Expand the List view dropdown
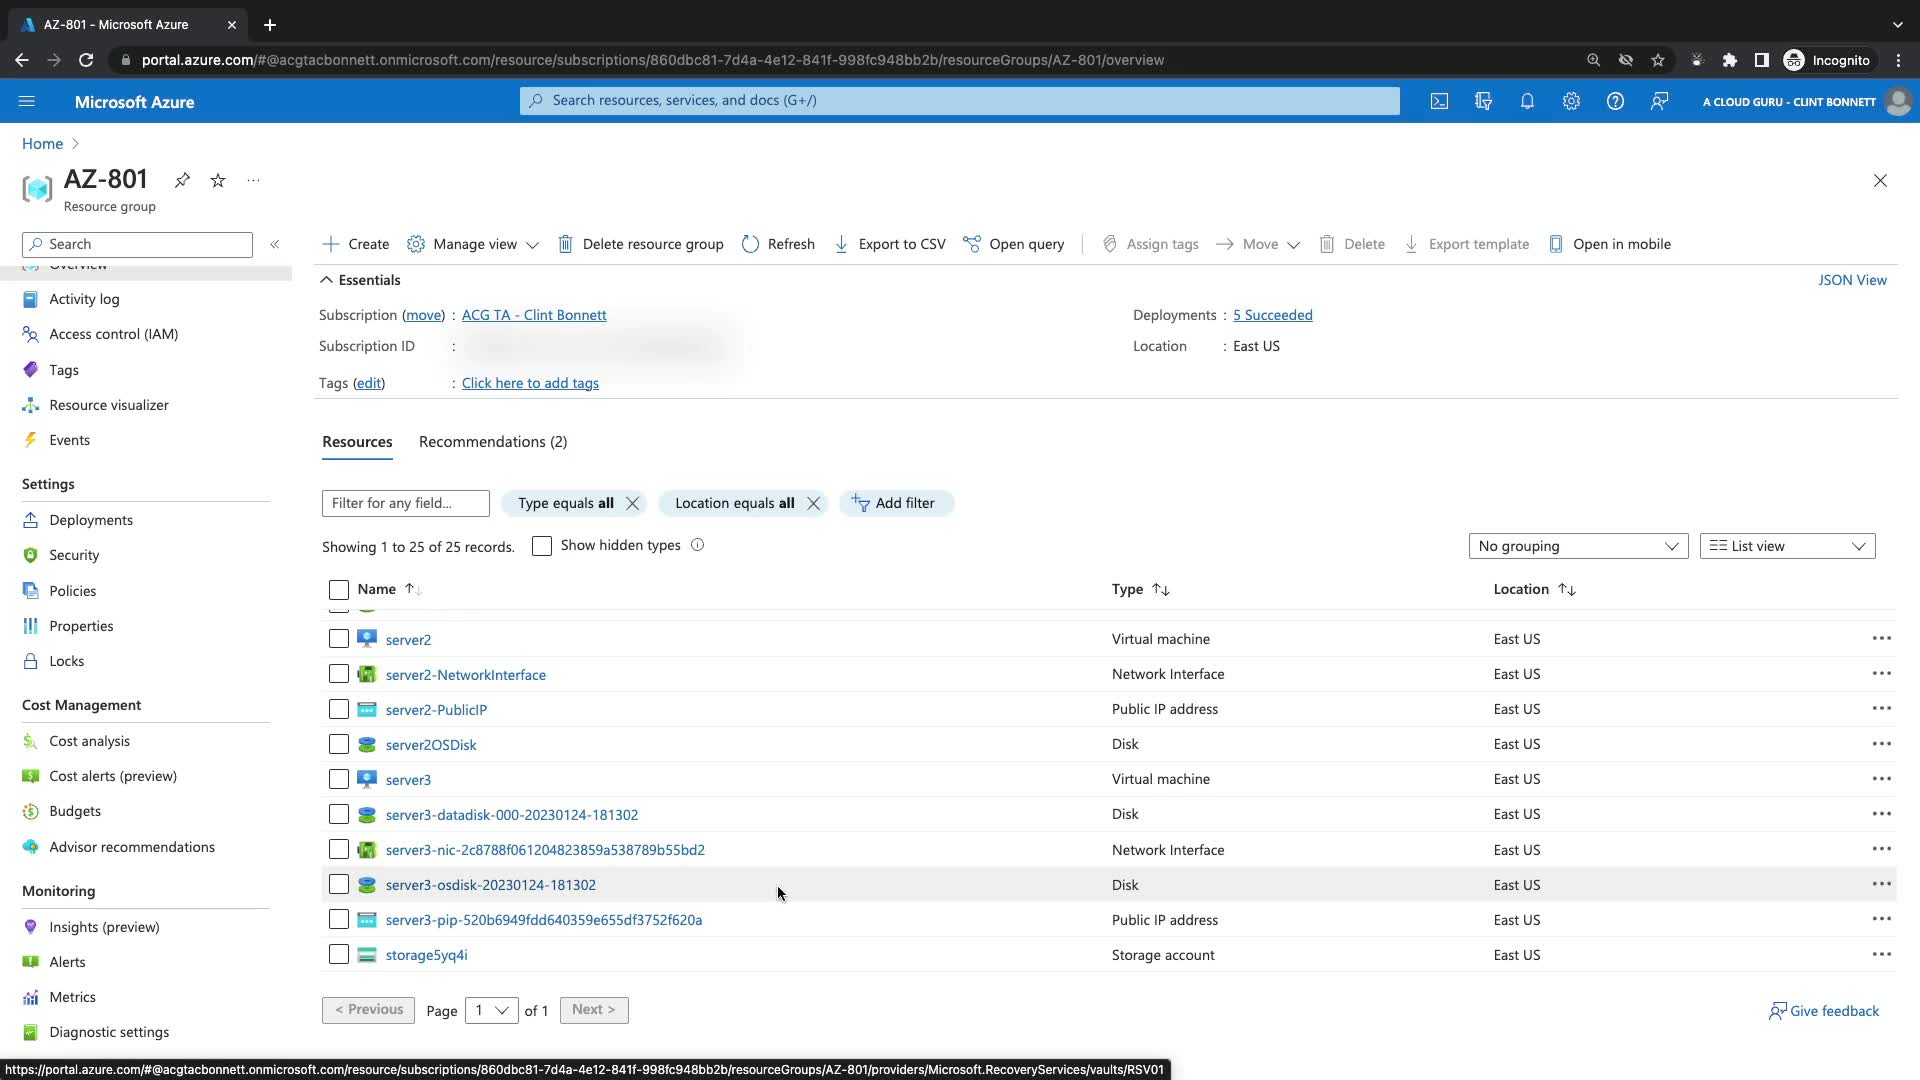This screenshot has width=1920, height=1080. point(1786,546)
